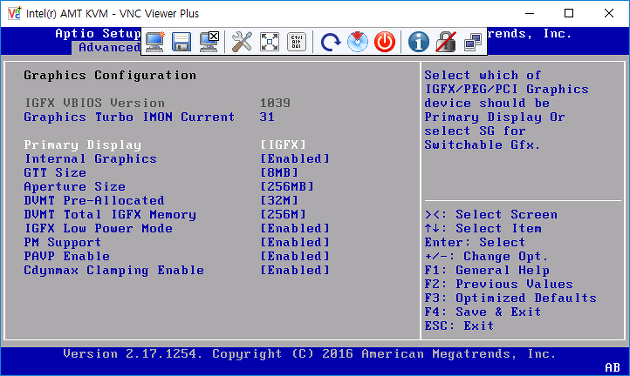Click the 'F2: Previous Values' hint

click(x=499, y=284)
